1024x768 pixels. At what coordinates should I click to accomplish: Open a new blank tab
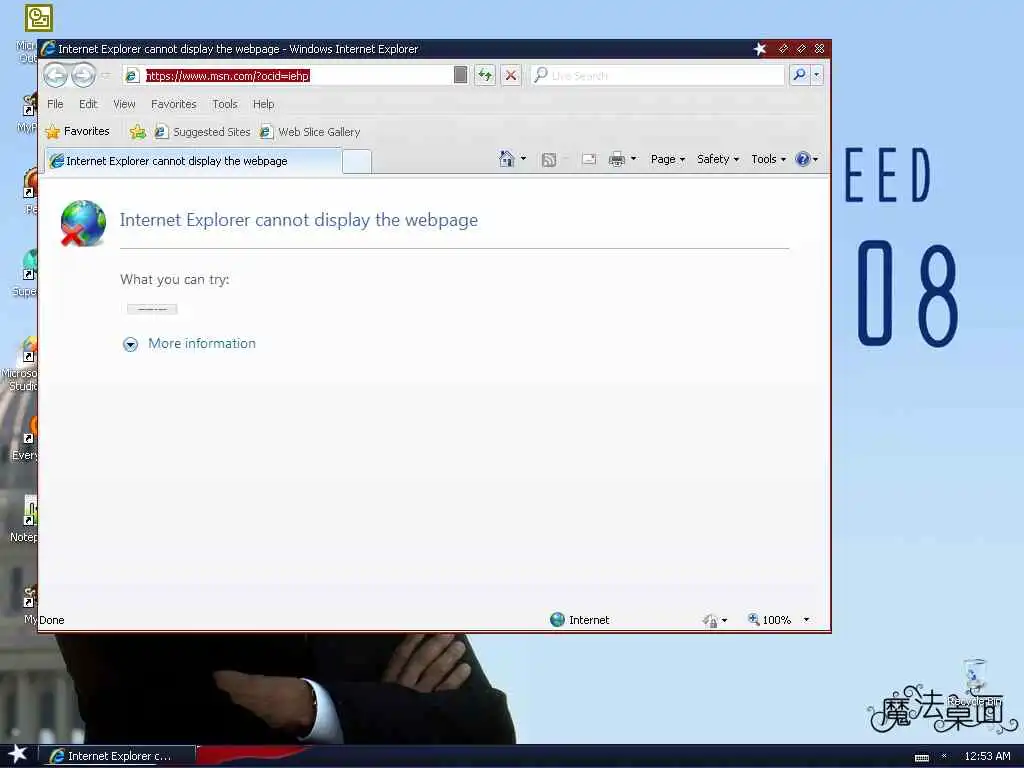tap(357, 162)
